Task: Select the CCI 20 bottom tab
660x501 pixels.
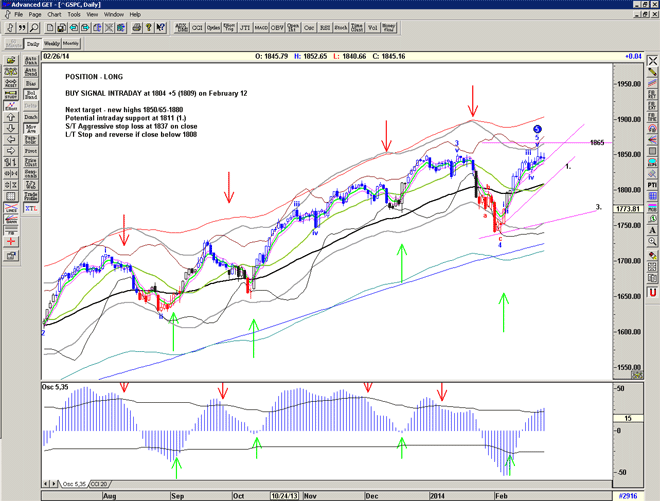Action: click(101, 484)
